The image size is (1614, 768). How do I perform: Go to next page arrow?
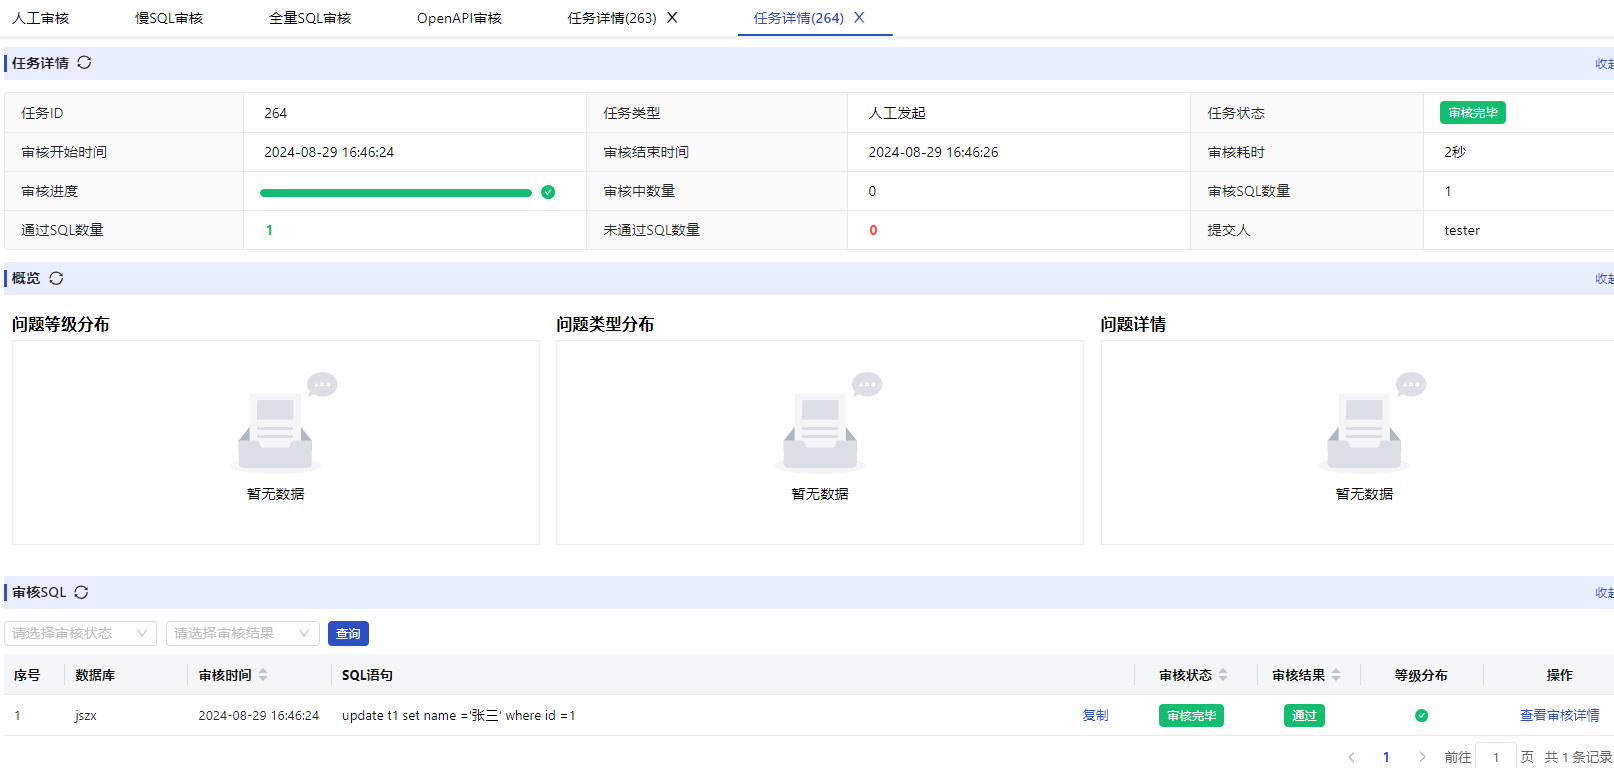(x=1422, y=757)
